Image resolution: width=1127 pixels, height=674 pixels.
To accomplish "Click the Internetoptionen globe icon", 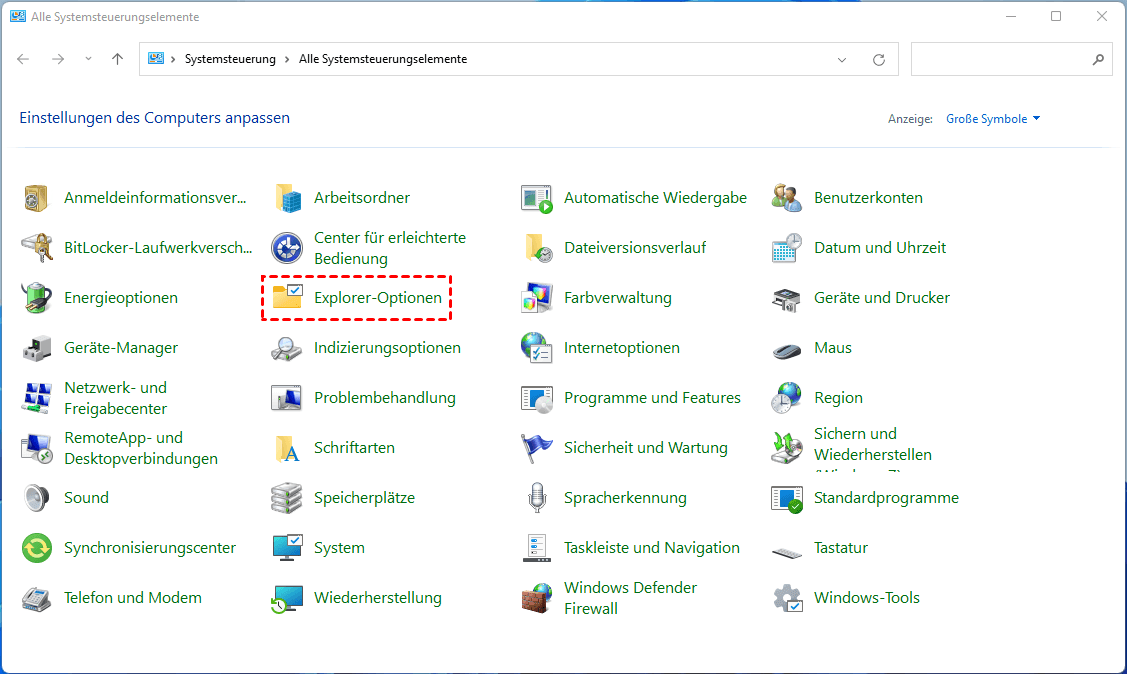I will pos(537,348).
